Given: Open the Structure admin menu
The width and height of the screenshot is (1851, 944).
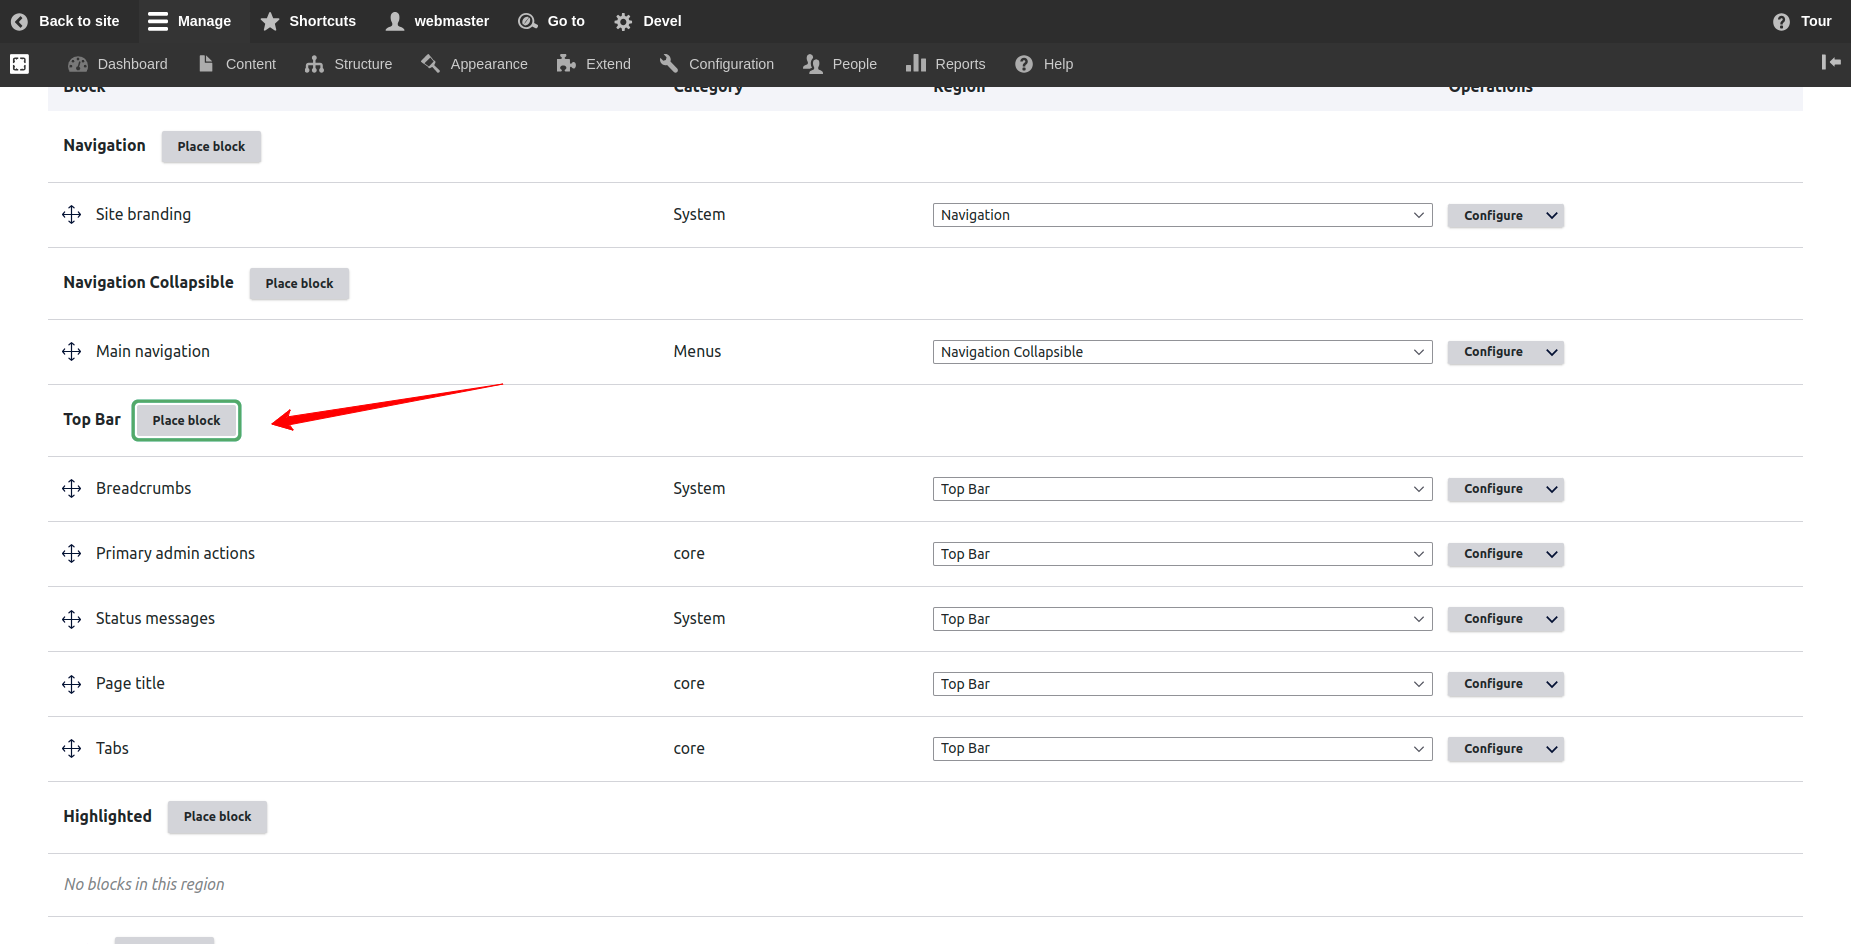Looking at the screenshot, I should pos(349,64).
